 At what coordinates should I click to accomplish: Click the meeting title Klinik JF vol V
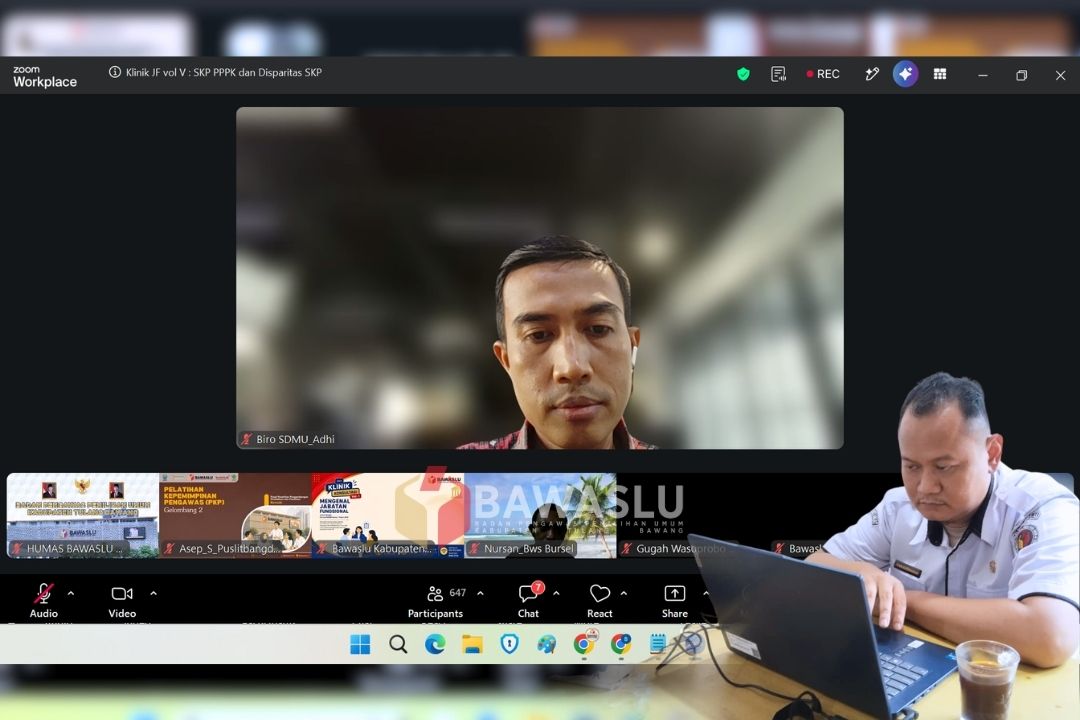(223, 72)
